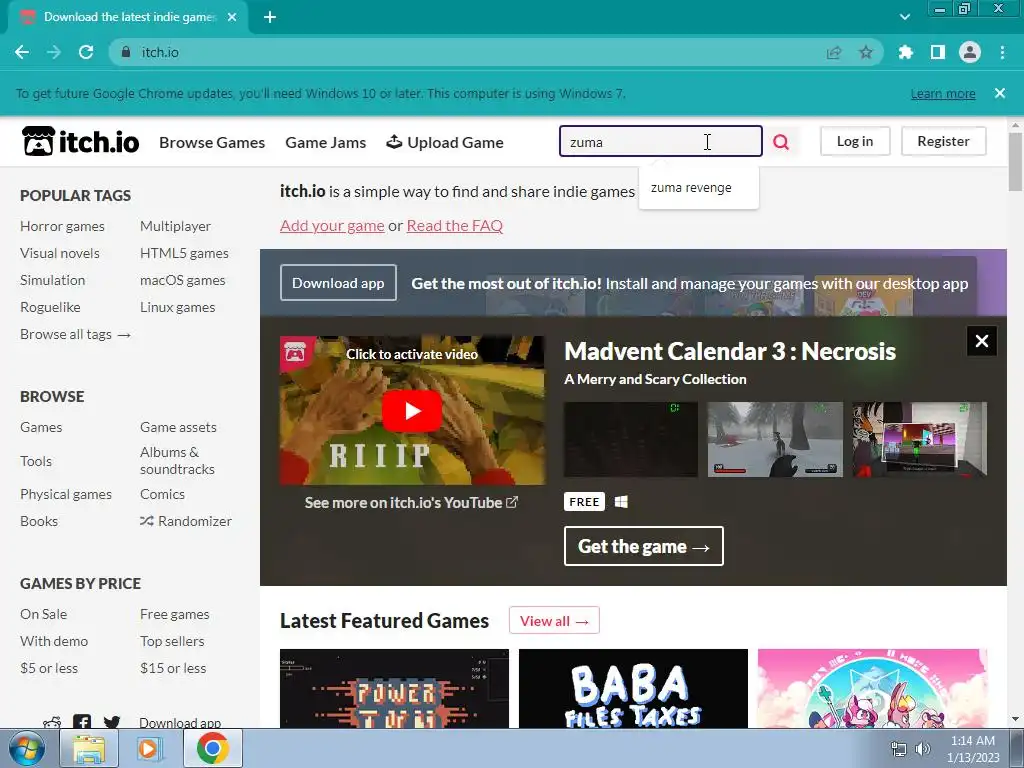
Task: Reload the itch.io page
Action: tap(86, 52)
